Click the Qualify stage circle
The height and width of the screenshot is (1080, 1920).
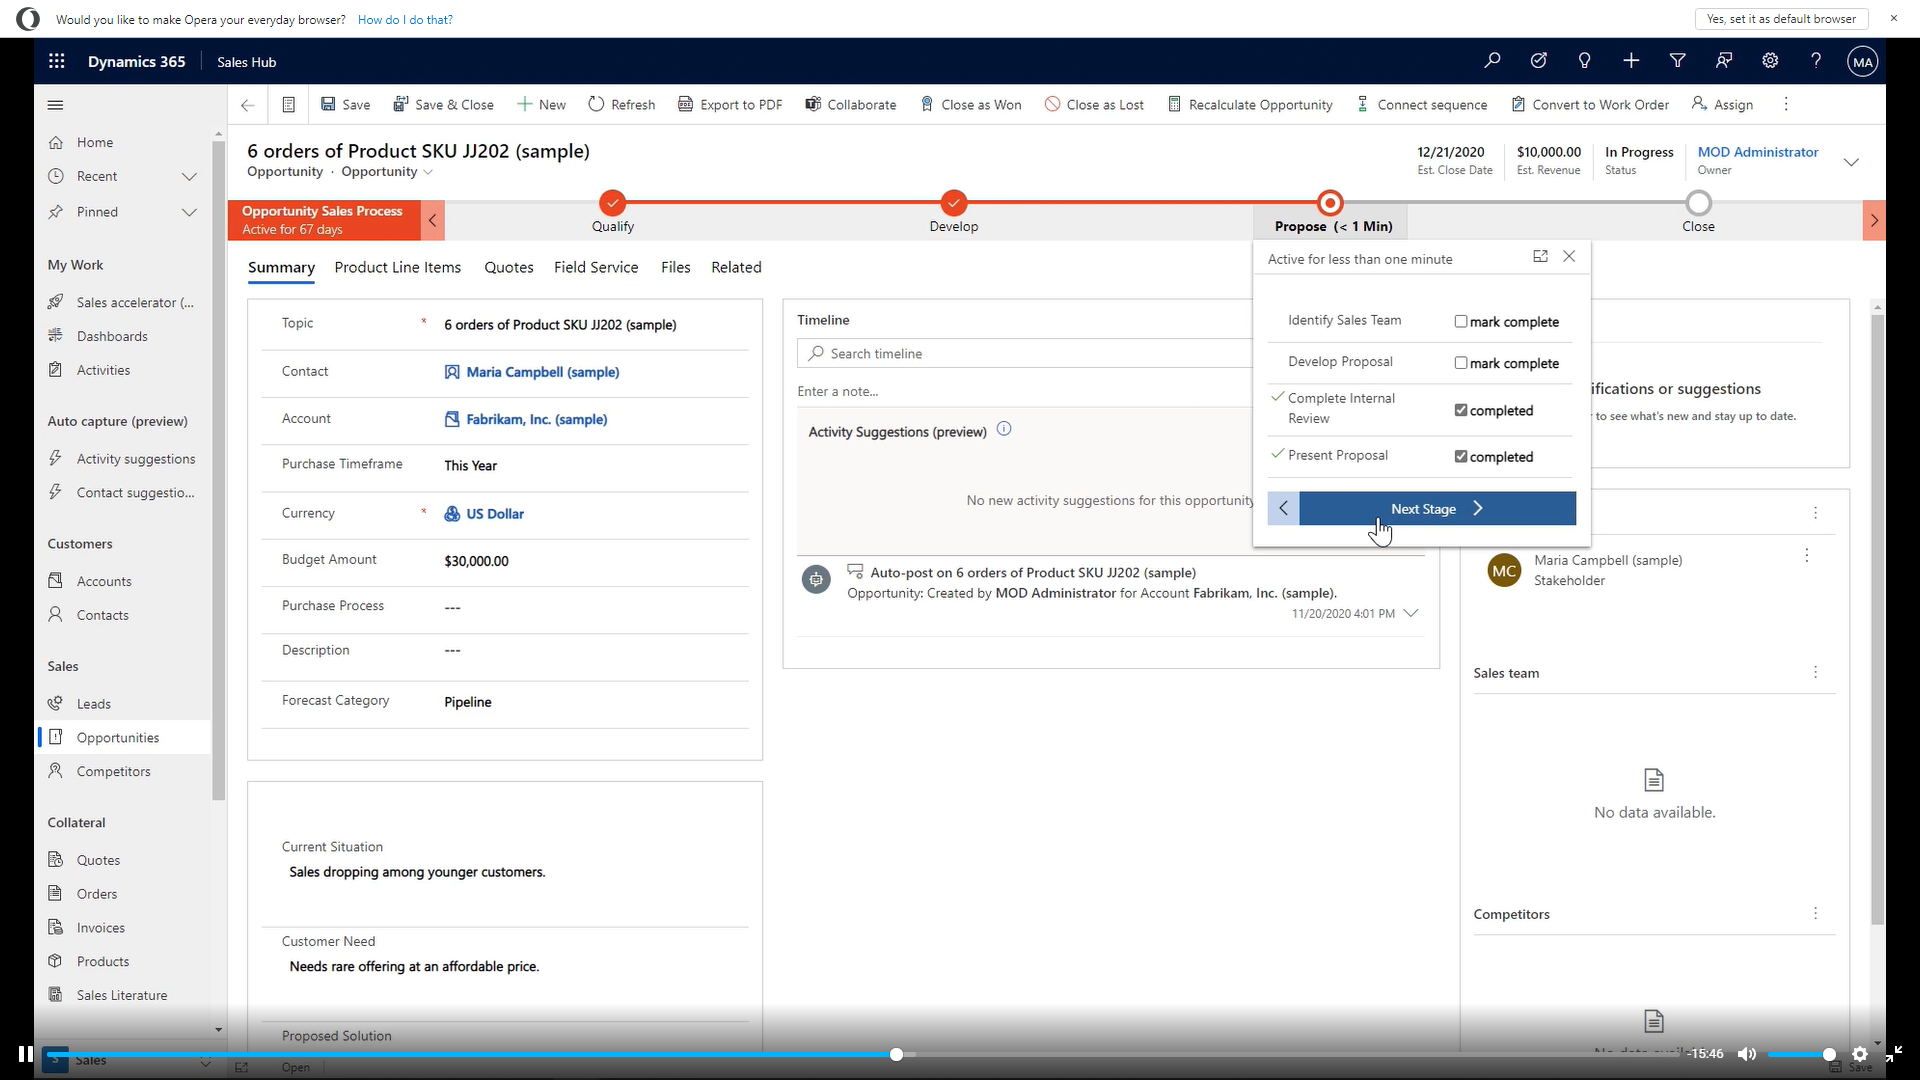(613, 203)
